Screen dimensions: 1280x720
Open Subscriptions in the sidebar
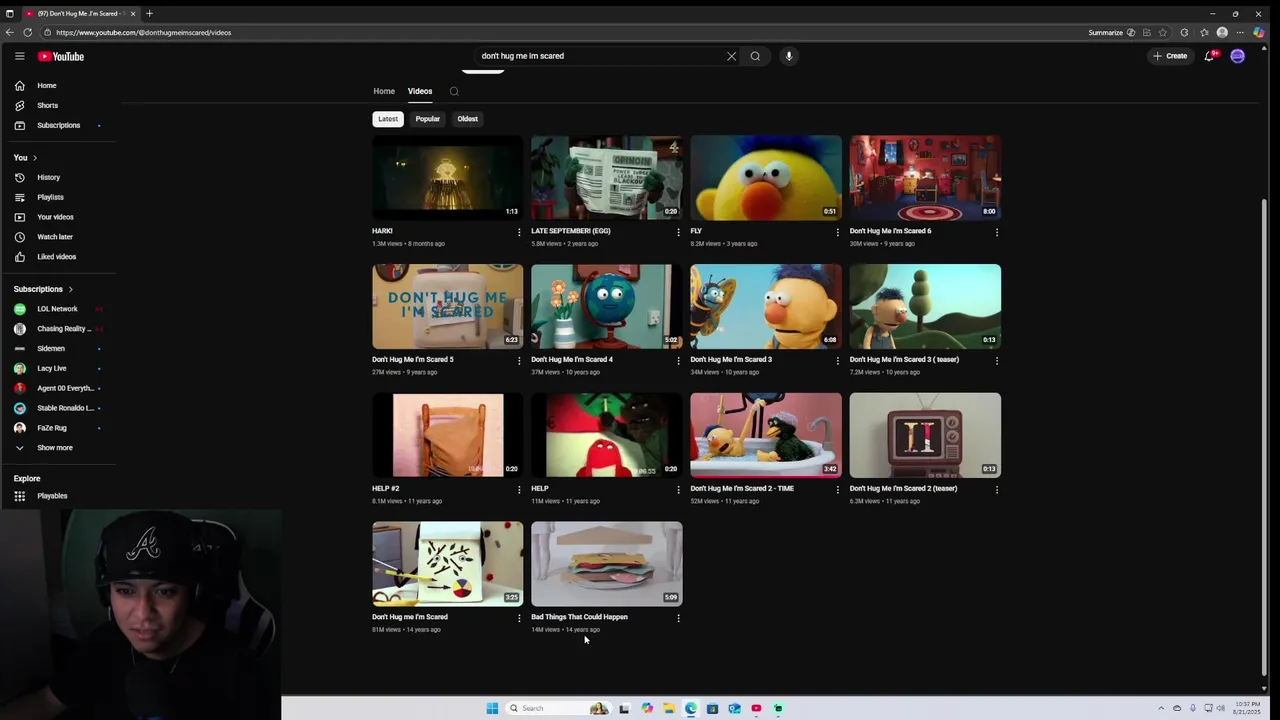click(x=58, y=125)
